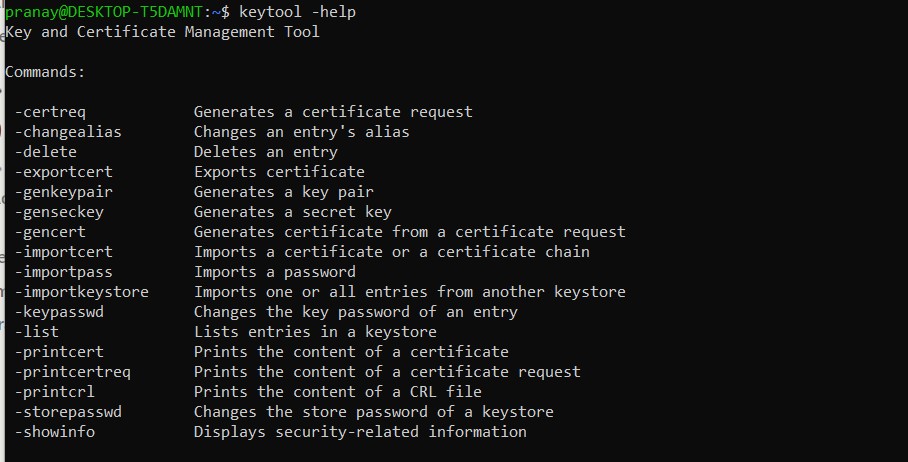Click the 'Commands:' label

coord(45,72)
